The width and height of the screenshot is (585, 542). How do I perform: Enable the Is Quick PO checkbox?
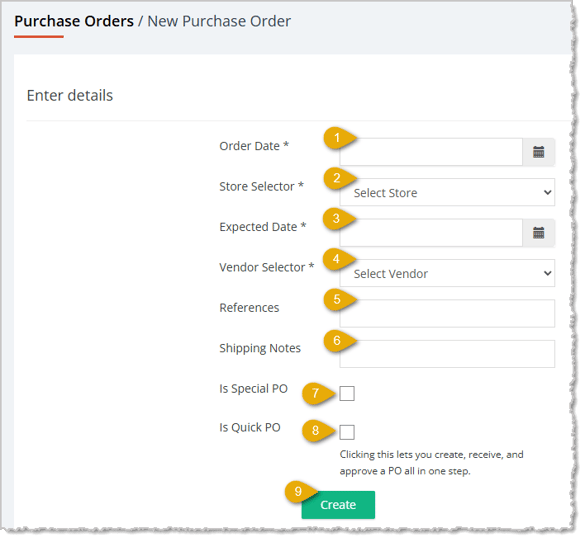(347, 432)
